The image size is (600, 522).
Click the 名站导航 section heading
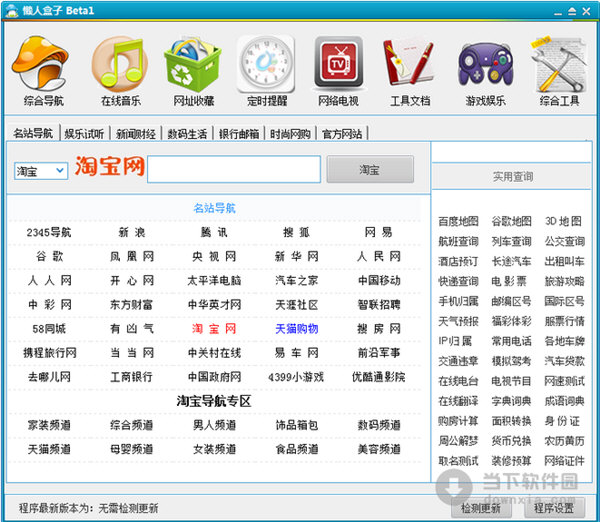click(214, 208)
